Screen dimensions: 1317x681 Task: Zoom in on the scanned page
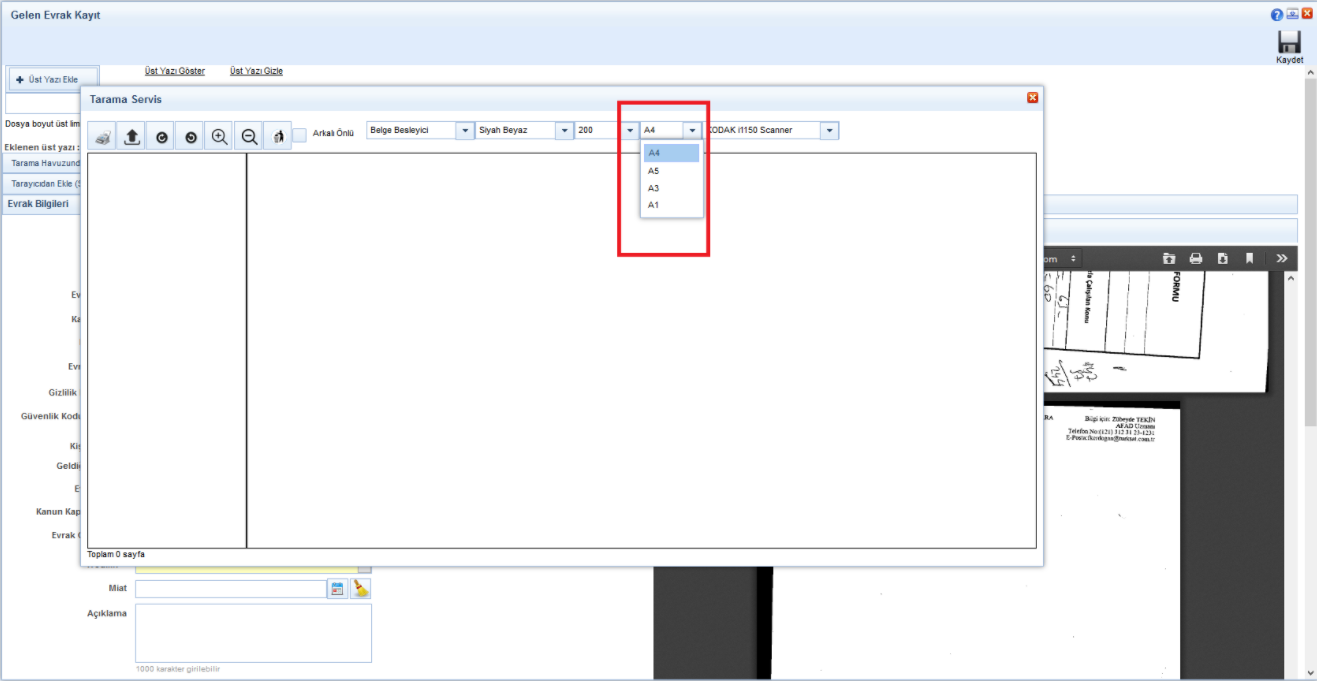click(x=220, y=137)
